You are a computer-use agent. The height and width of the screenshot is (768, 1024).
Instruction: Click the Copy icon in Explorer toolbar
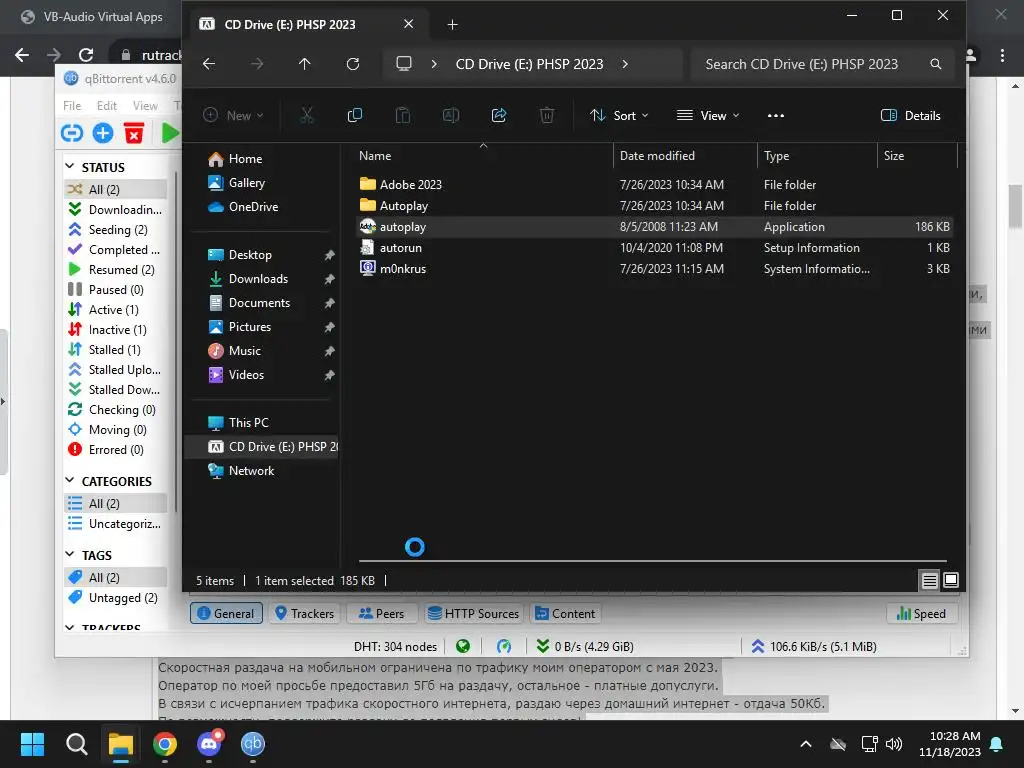point(355,116)
